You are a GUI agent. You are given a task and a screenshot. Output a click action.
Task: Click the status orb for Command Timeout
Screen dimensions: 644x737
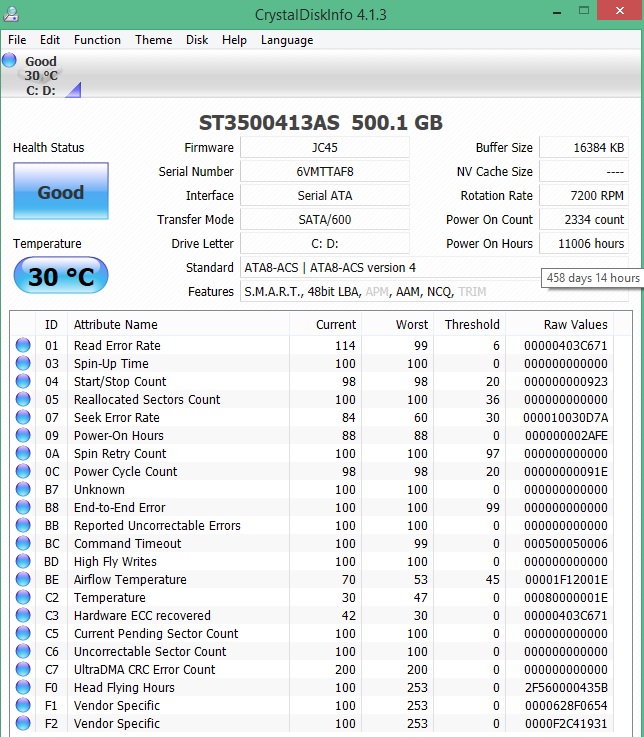click(23, 543)
